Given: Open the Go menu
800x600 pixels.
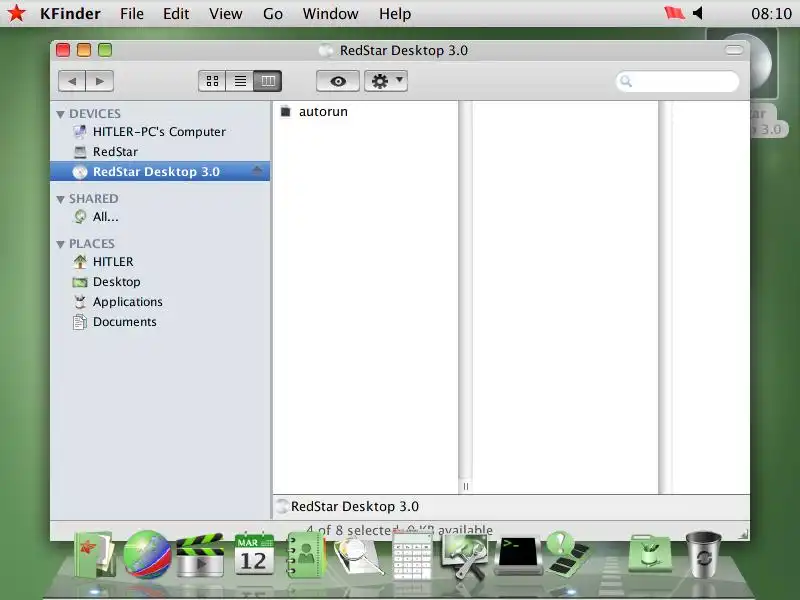Looking at the screenshot, I should 273,14.
